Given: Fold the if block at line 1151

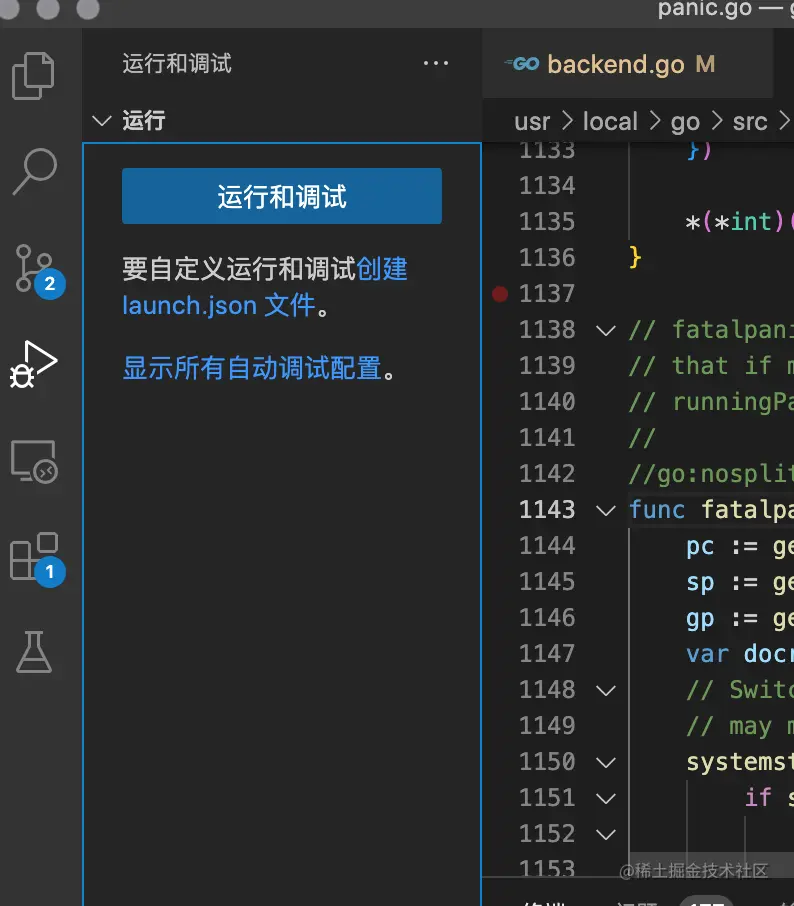Looking at the screenshot, I should pos(606,799).
